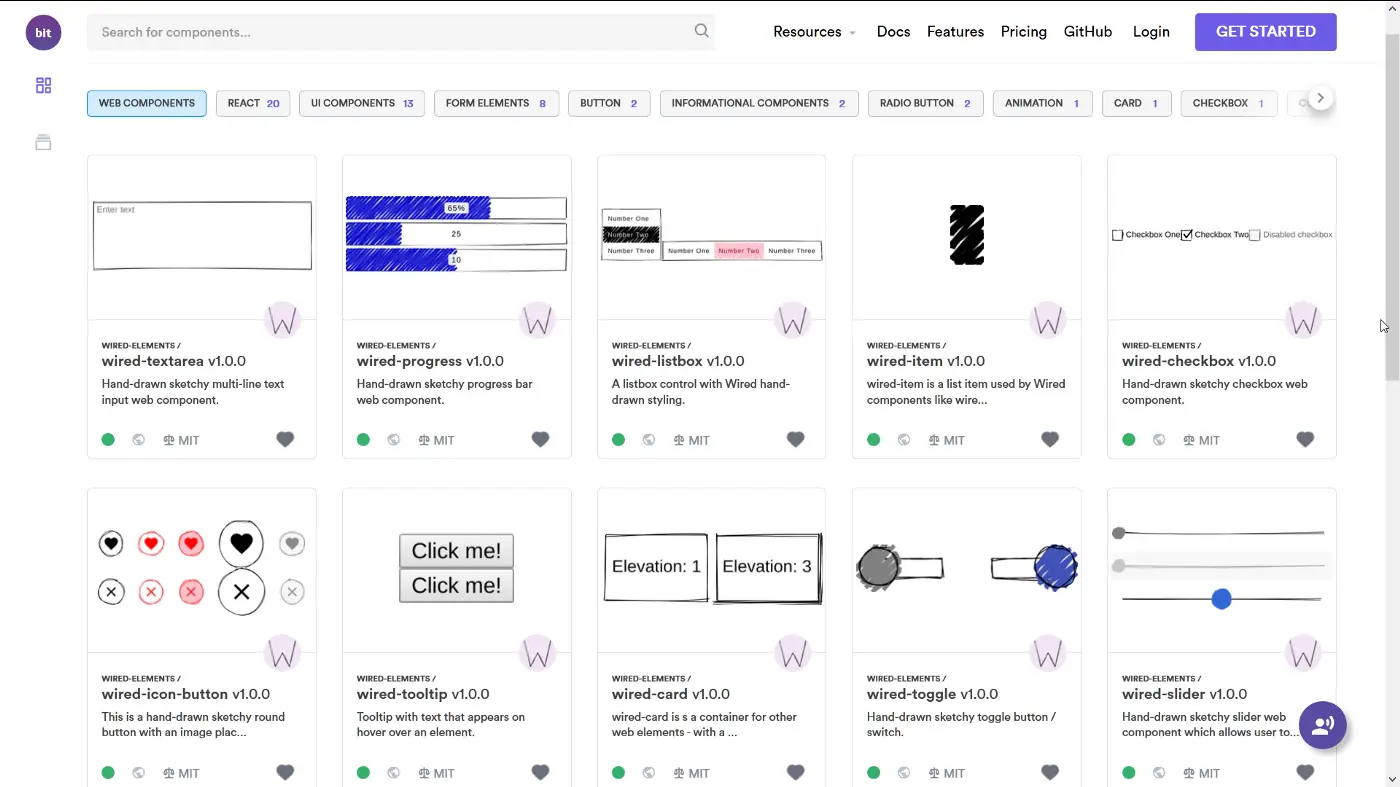
Task: Filter by the FORM ELEMENTS tag
Action: 496,103
